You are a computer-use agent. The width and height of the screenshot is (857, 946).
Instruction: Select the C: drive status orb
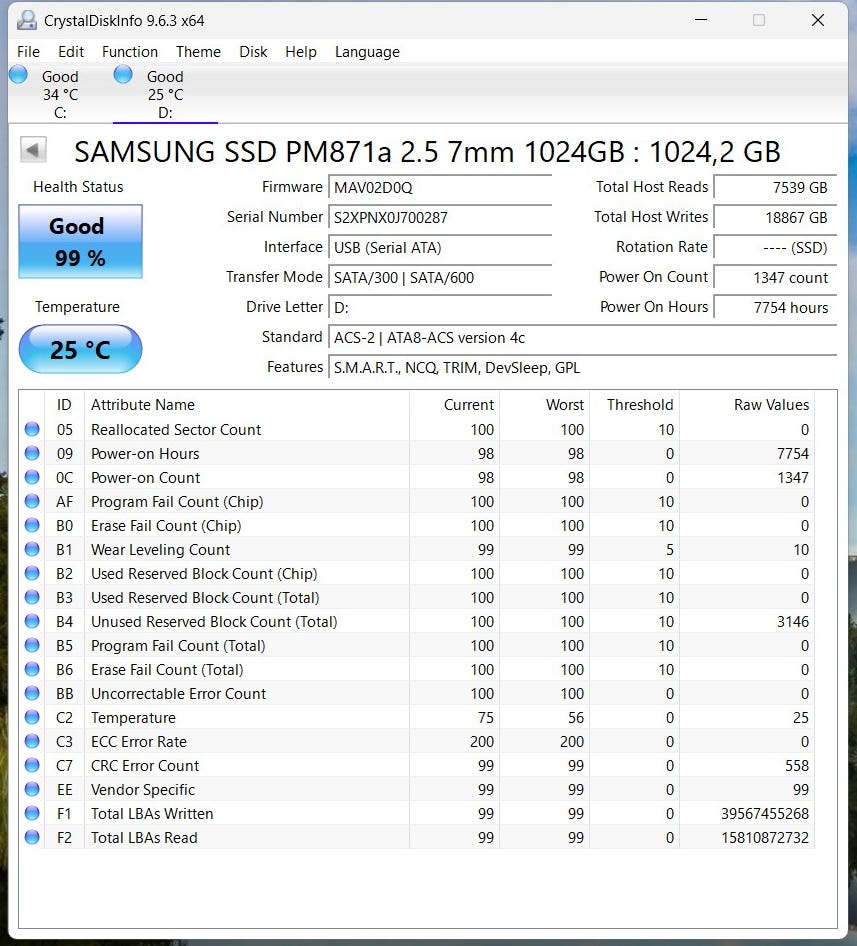(19, 74)
